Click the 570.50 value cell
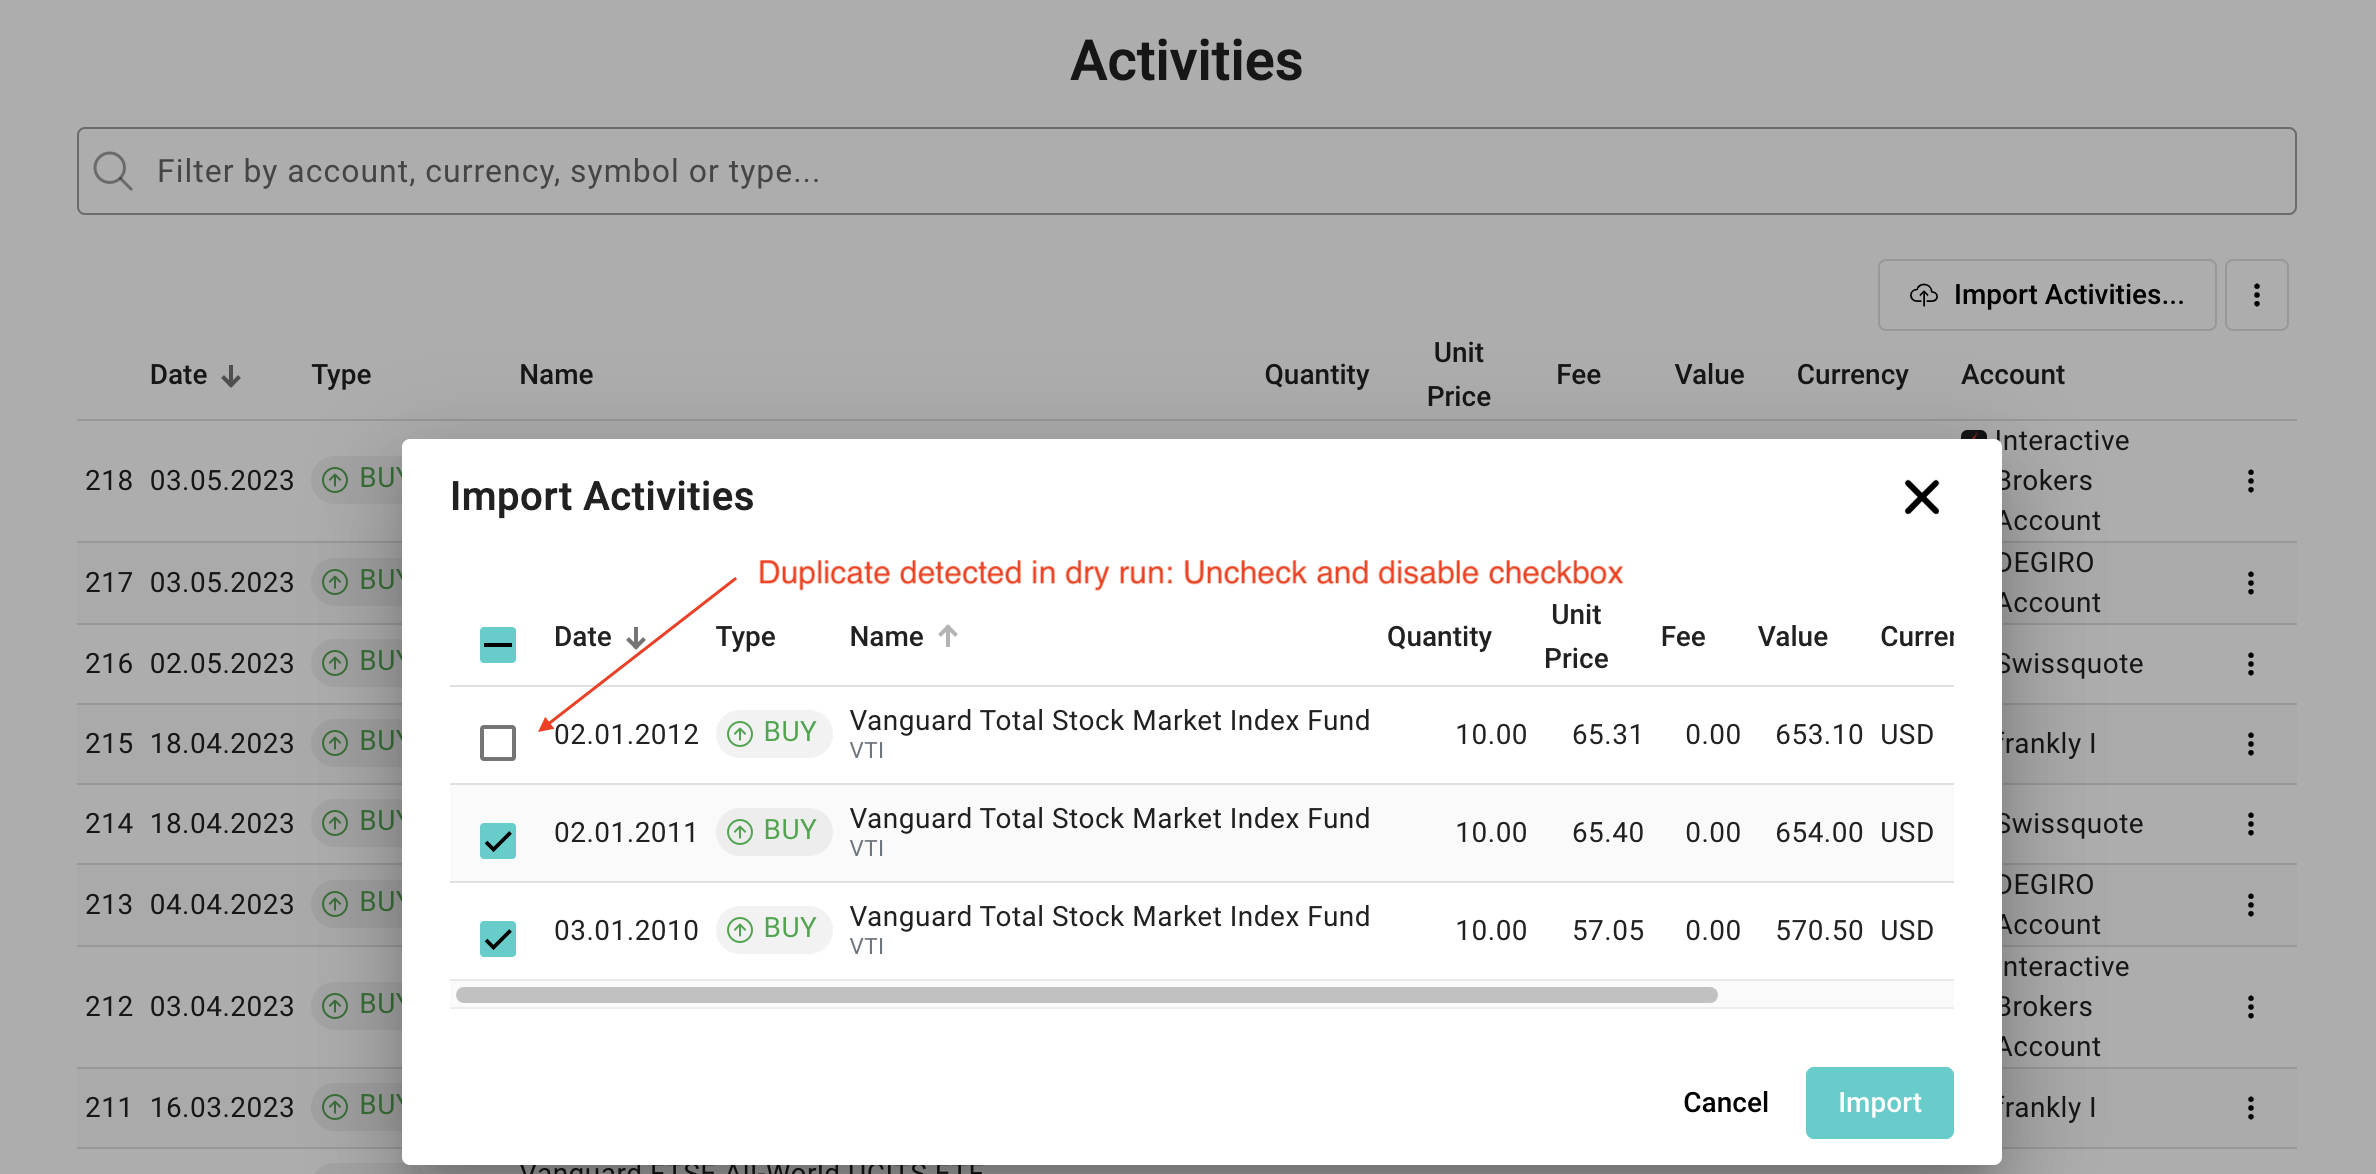The width and height of the screenshot is (2376, 1174). coord(1818,931)
